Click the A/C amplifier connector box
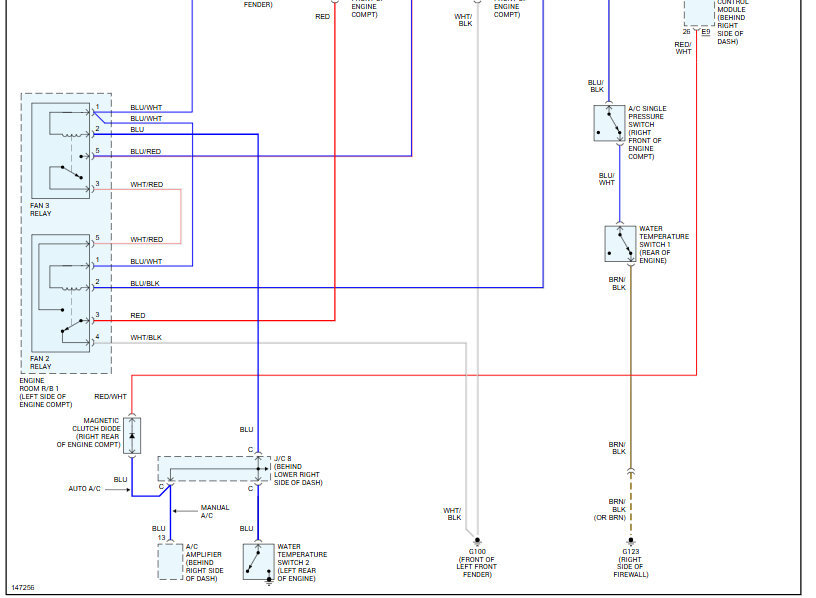816x598 pixels. tap(170, 562)
